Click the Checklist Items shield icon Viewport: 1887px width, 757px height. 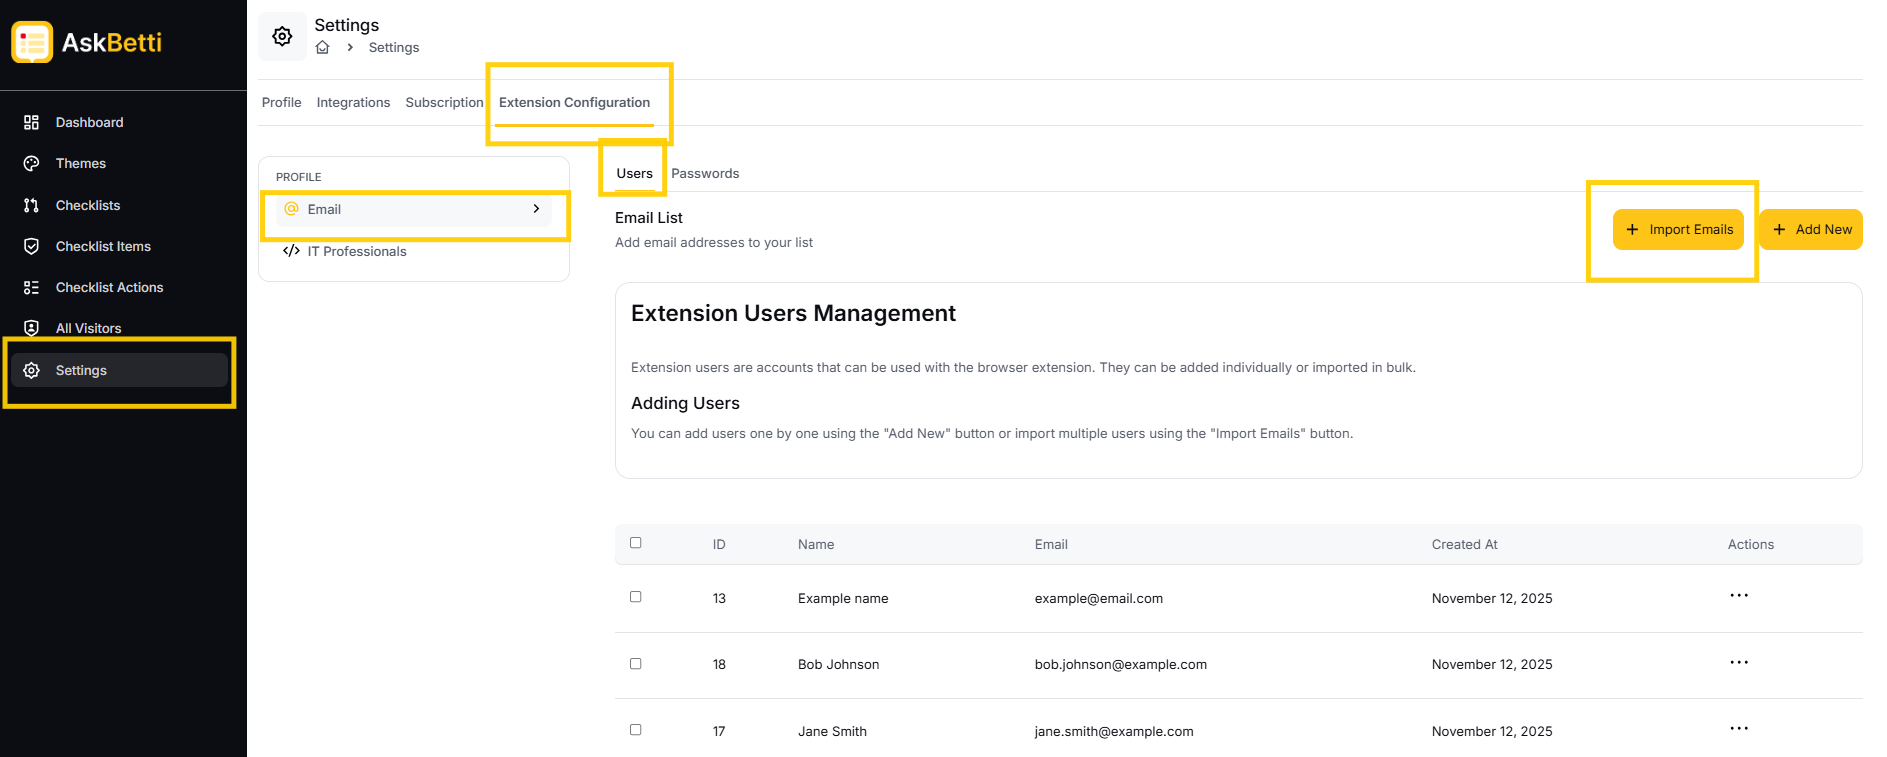pyautogui.click(x=31, y=246)
